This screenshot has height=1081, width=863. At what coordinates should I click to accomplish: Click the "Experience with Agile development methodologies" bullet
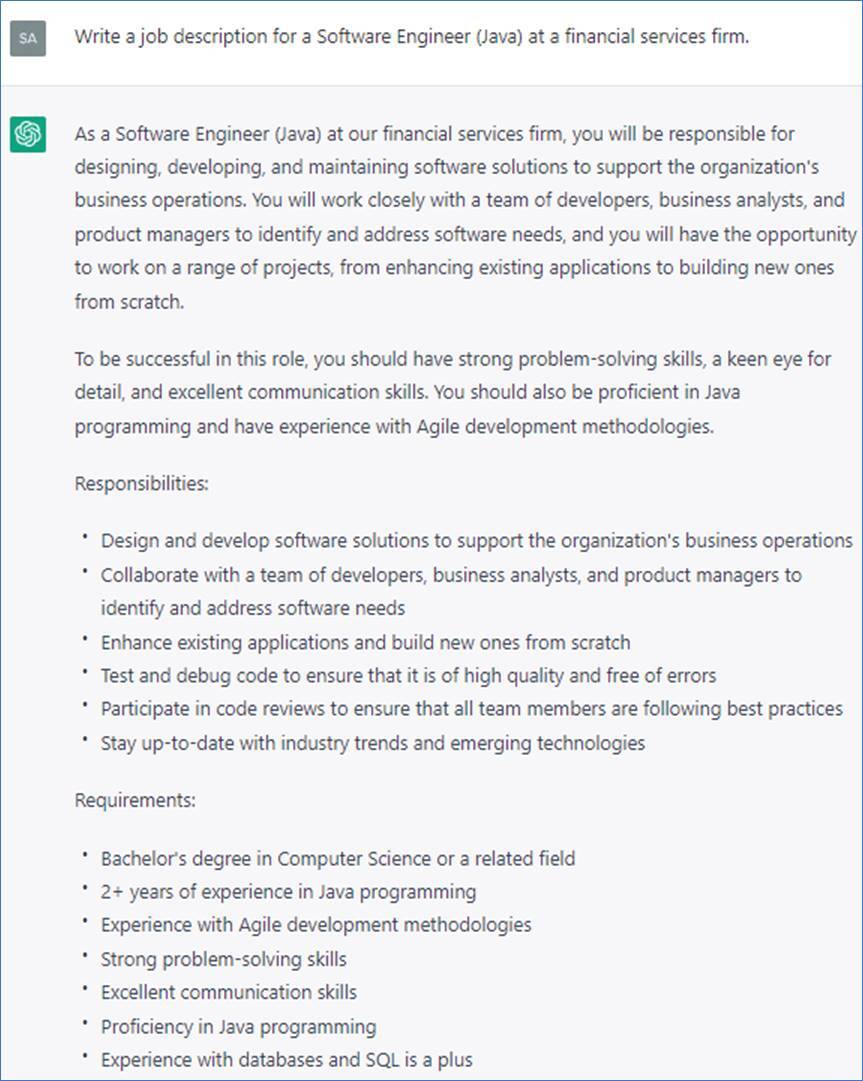[316, 925]
